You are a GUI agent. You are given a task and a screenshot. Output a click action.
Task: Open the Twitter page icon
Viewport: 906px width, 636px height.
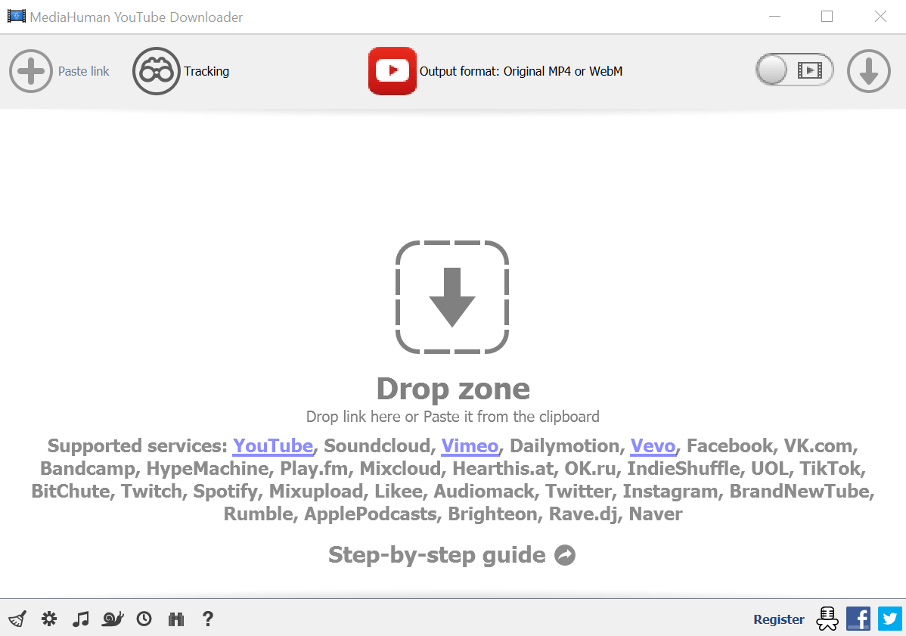[x=890, y=619]
